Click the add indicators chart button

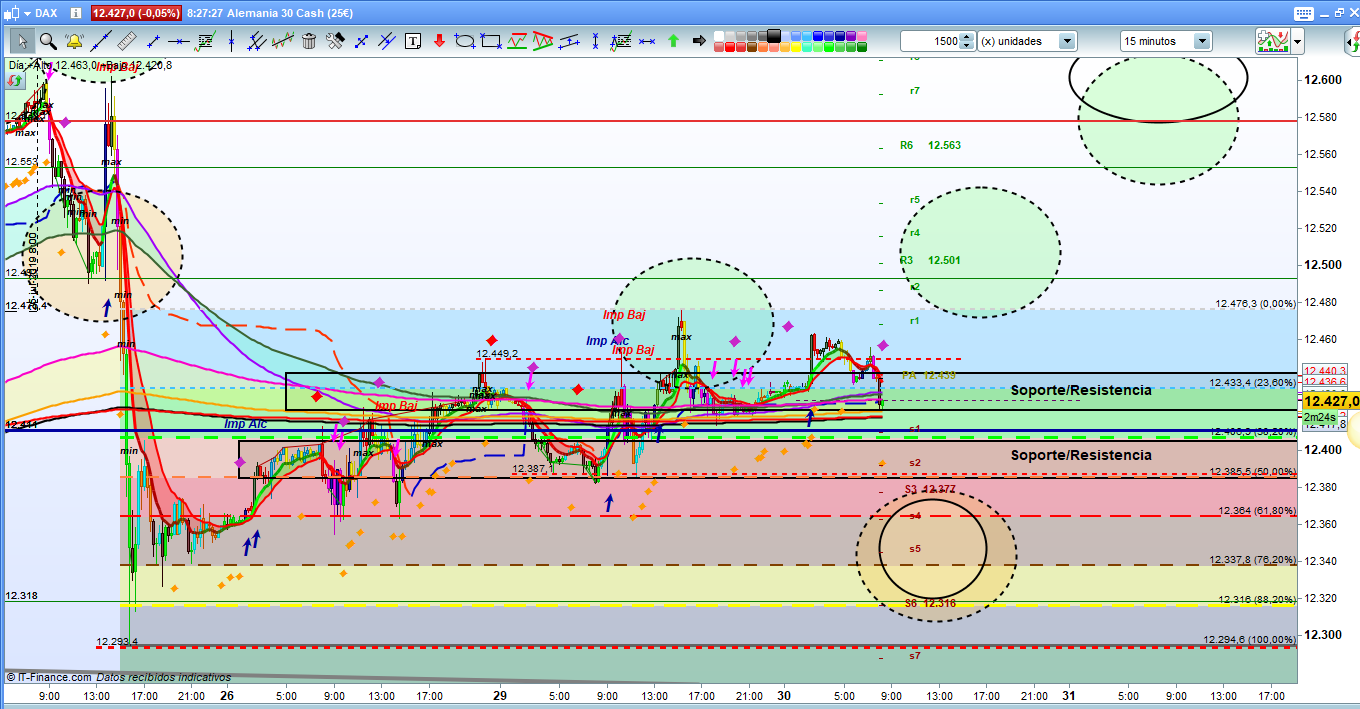[x=1271, y=41]
